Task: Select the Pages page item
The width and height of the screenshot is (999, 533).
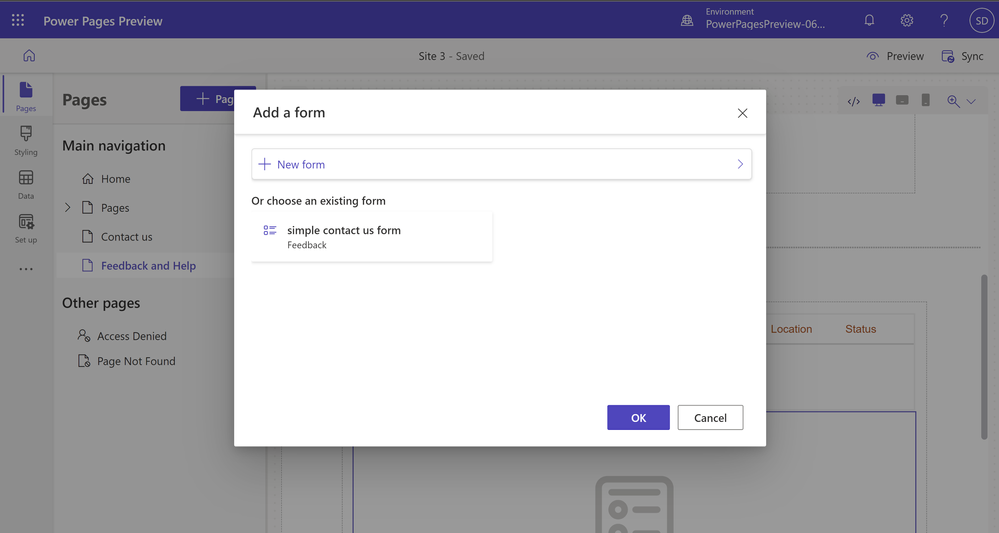Action: (x=115, y=208)
